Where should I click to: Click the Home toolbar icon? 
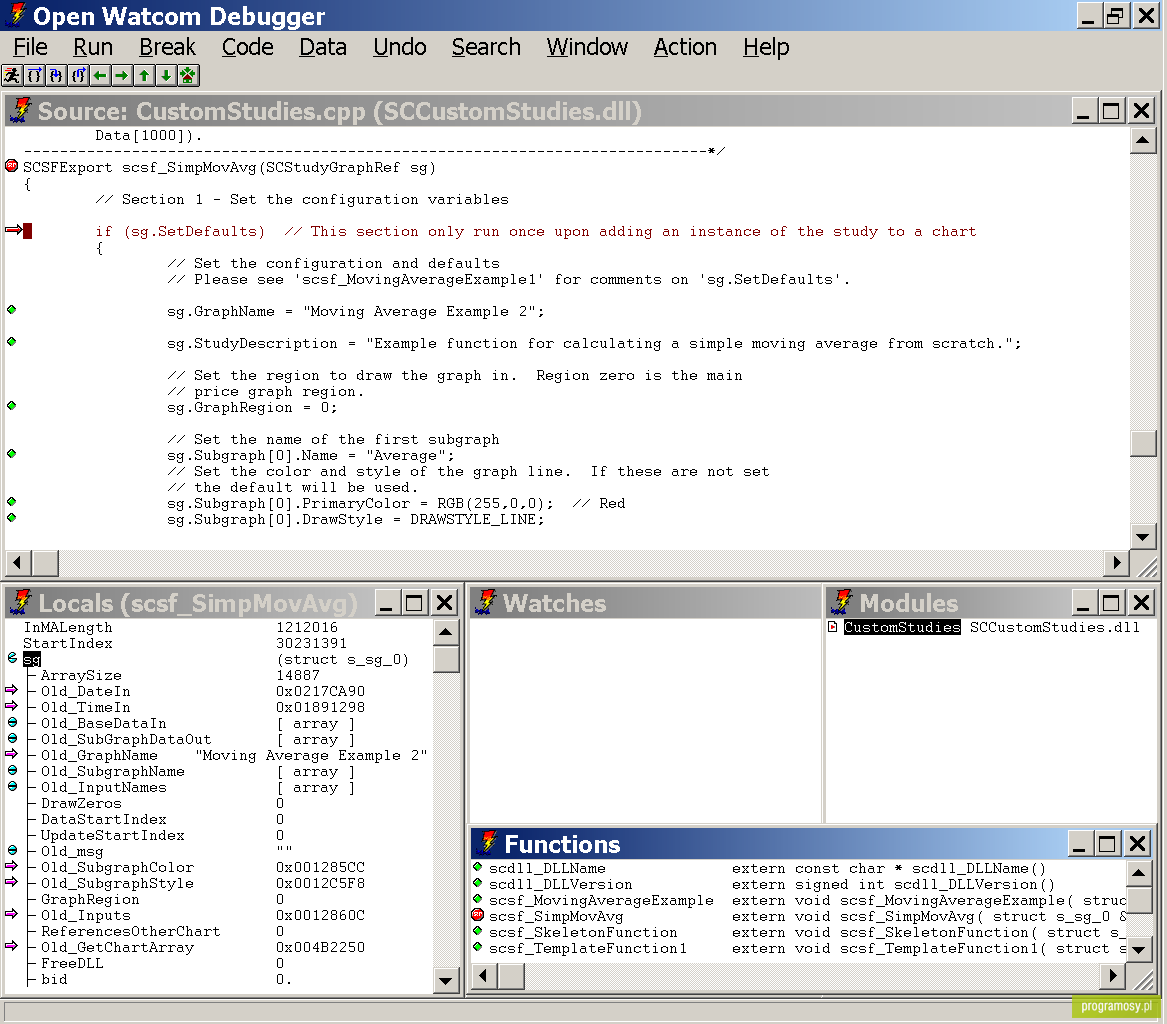click(x=188, y=75)
